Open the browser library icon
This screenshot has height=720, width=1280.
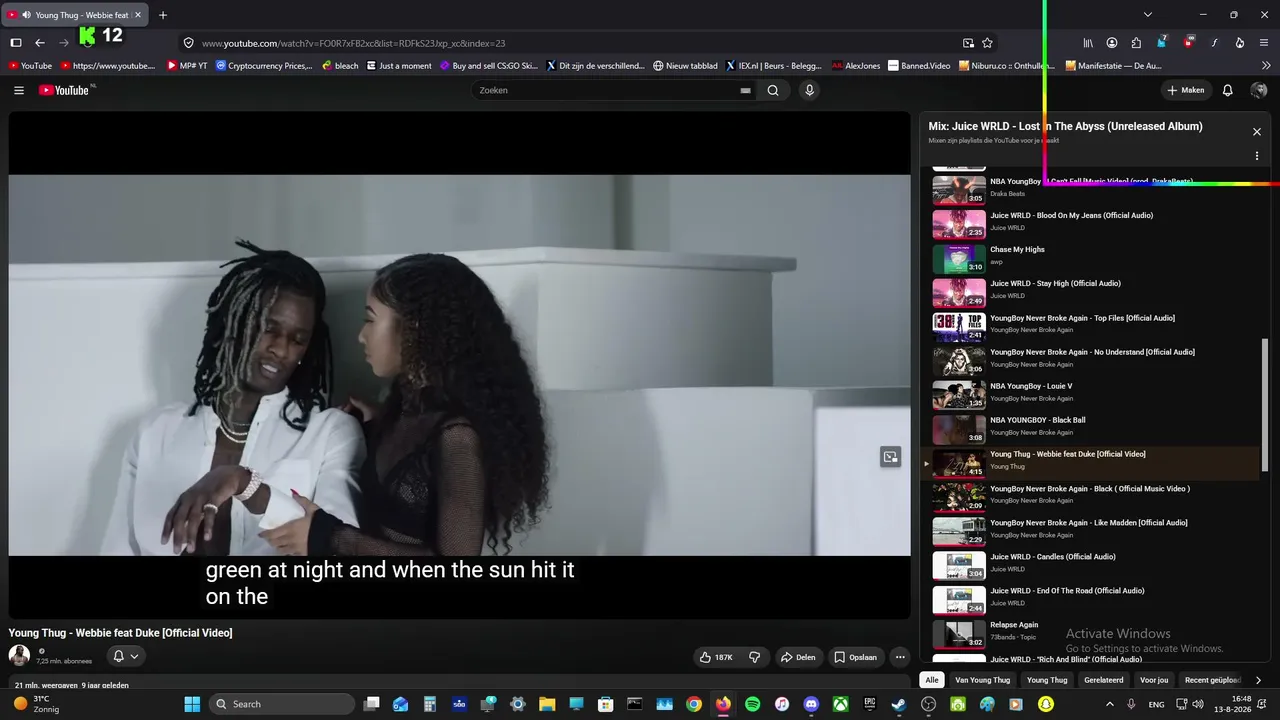(1088, 43)
